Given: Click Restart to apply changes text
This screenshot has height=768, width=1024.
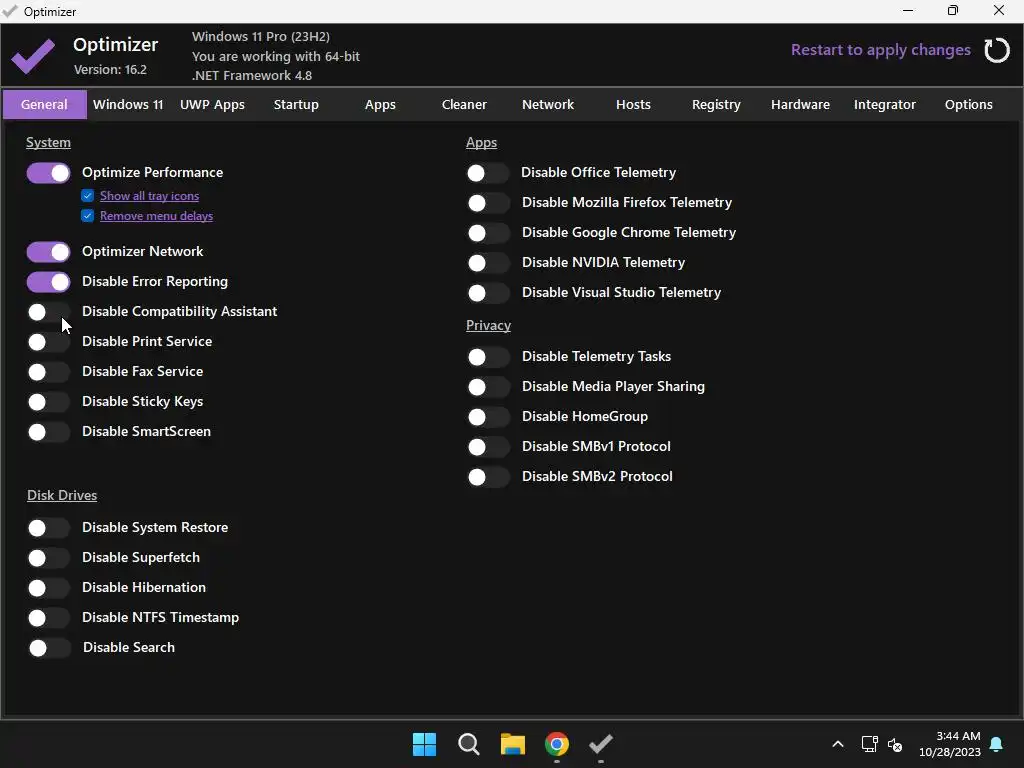Looking at the screenshot, I should point(881,50).
